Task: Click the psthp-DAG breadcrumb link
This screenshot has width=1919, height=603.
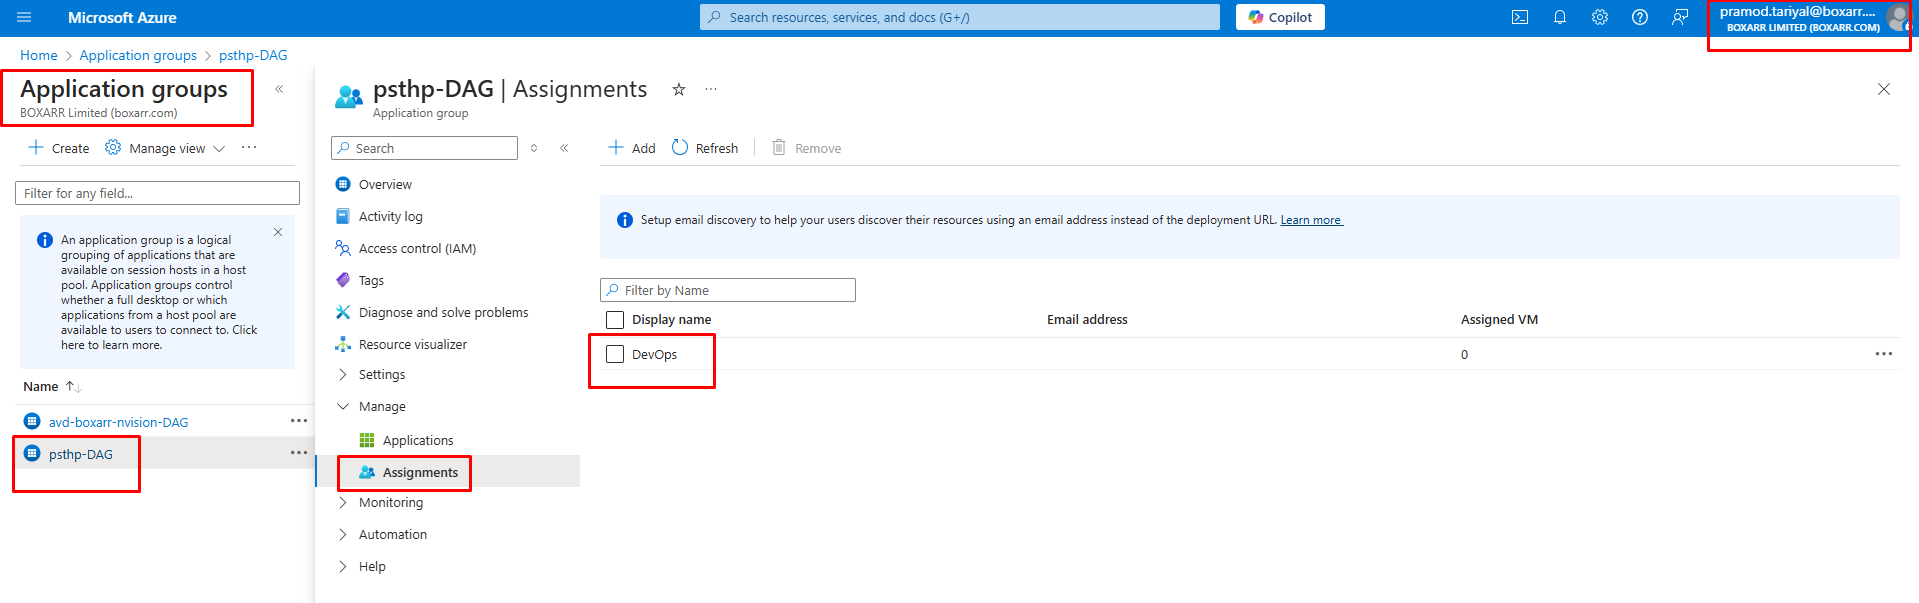Action: coord(253,55)
